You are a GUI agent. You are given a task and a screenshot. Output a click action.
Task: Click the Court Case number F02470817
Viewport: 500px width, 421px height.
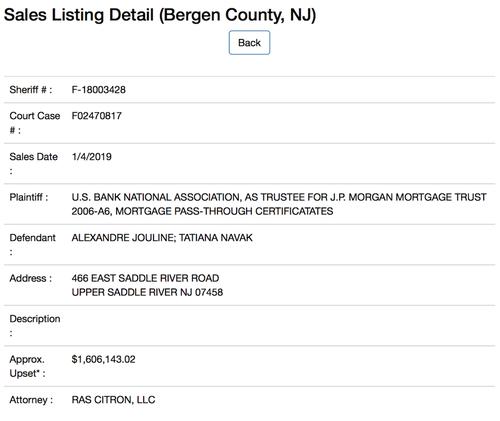(97, 116)
